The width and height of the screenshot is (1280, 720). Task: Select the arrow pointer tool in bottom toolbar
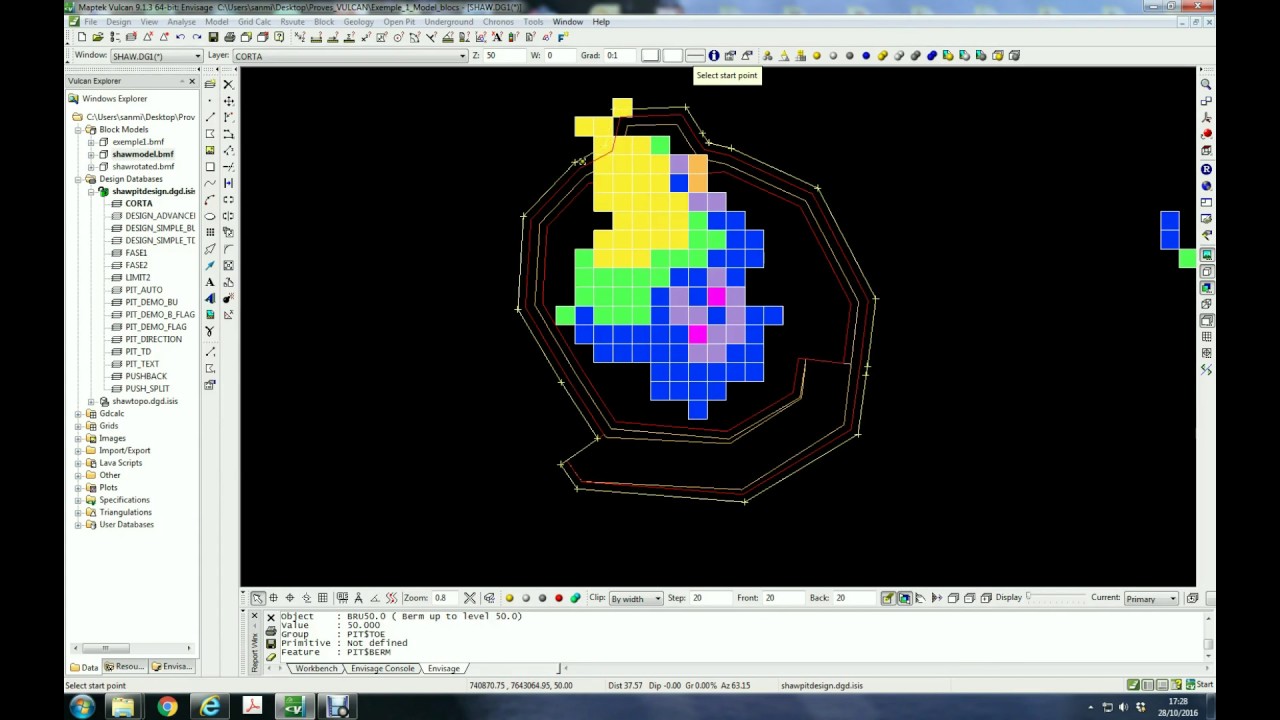[257, 598]
